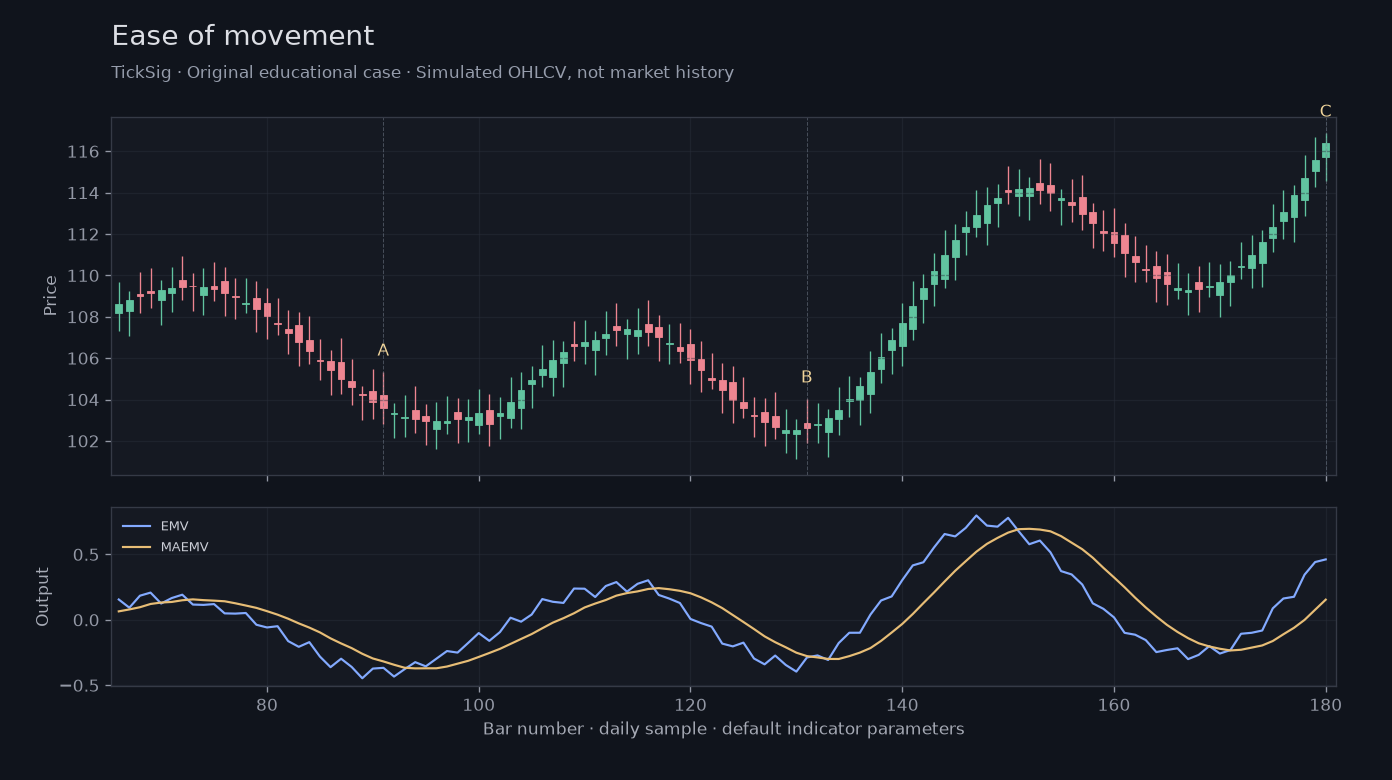
Task: Click the blue EMV legend line swatch
Action: click(136, 526)
